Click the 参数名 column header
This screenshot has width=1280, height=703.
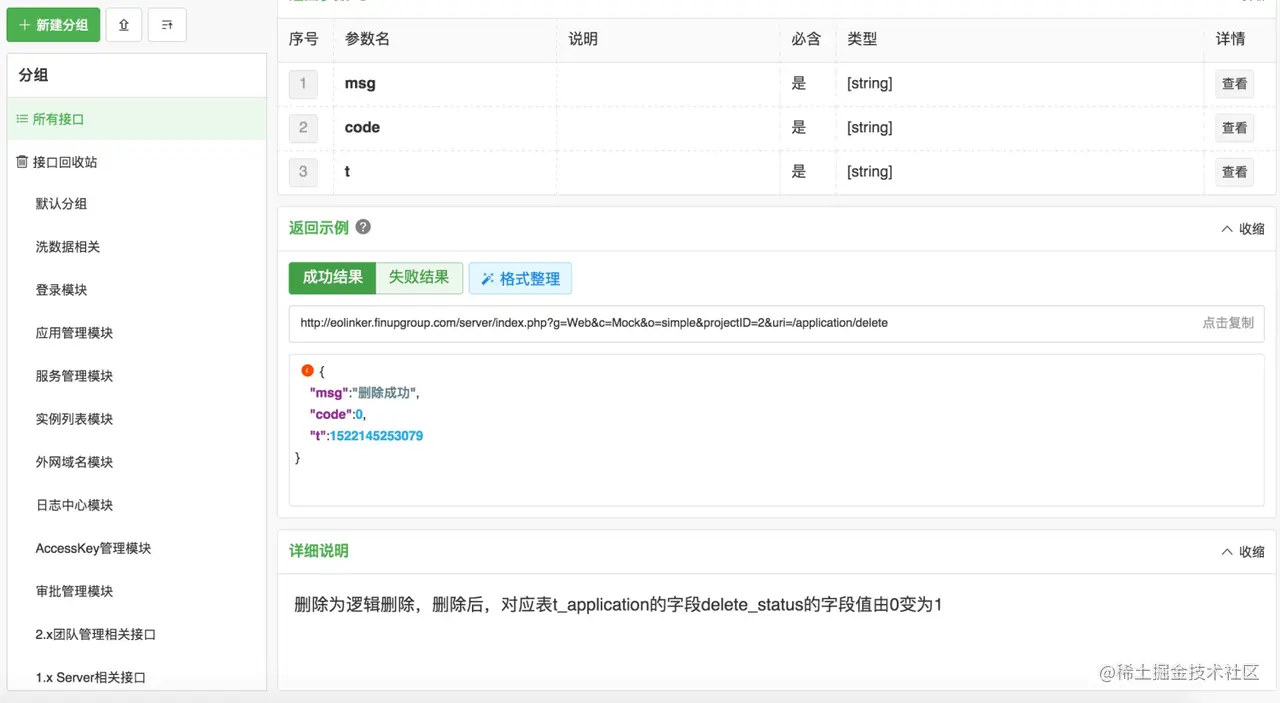click(367, 39)
